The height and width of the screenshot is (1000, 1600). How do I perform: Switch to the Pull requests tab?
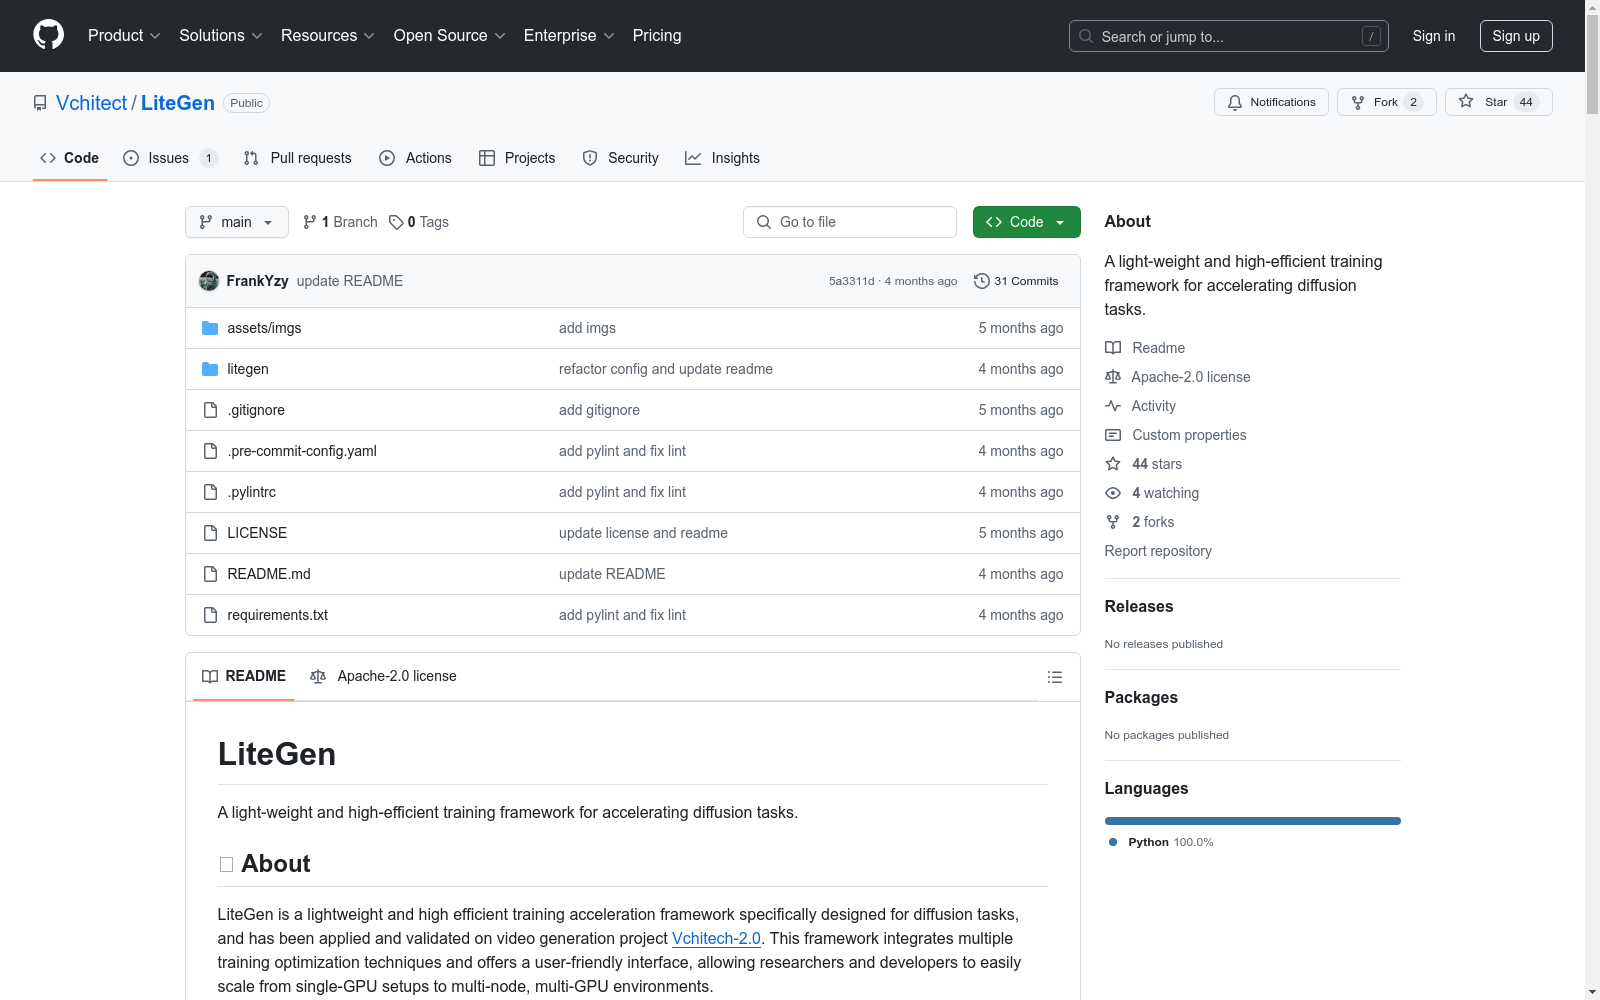click(298, 158)
